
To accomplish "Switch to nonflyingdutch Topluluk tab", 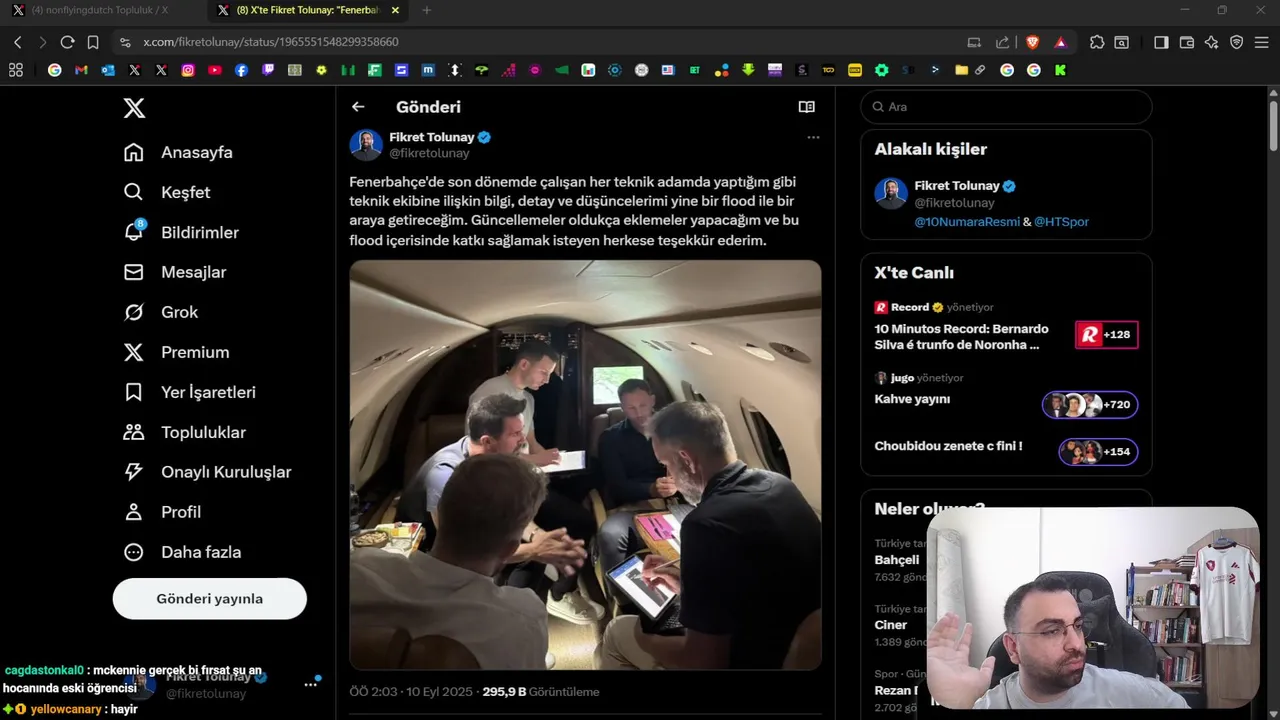I will coord(100,10).
